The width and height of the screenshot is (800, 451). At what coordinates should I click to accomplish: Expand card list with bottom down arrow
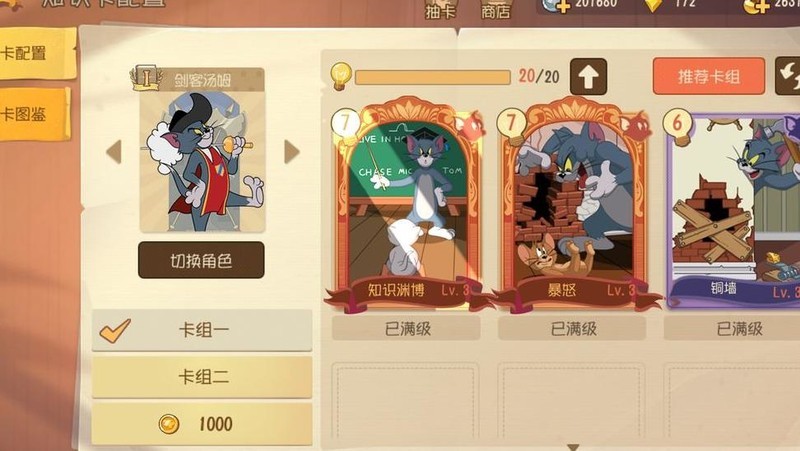click(x=573, y=447)
